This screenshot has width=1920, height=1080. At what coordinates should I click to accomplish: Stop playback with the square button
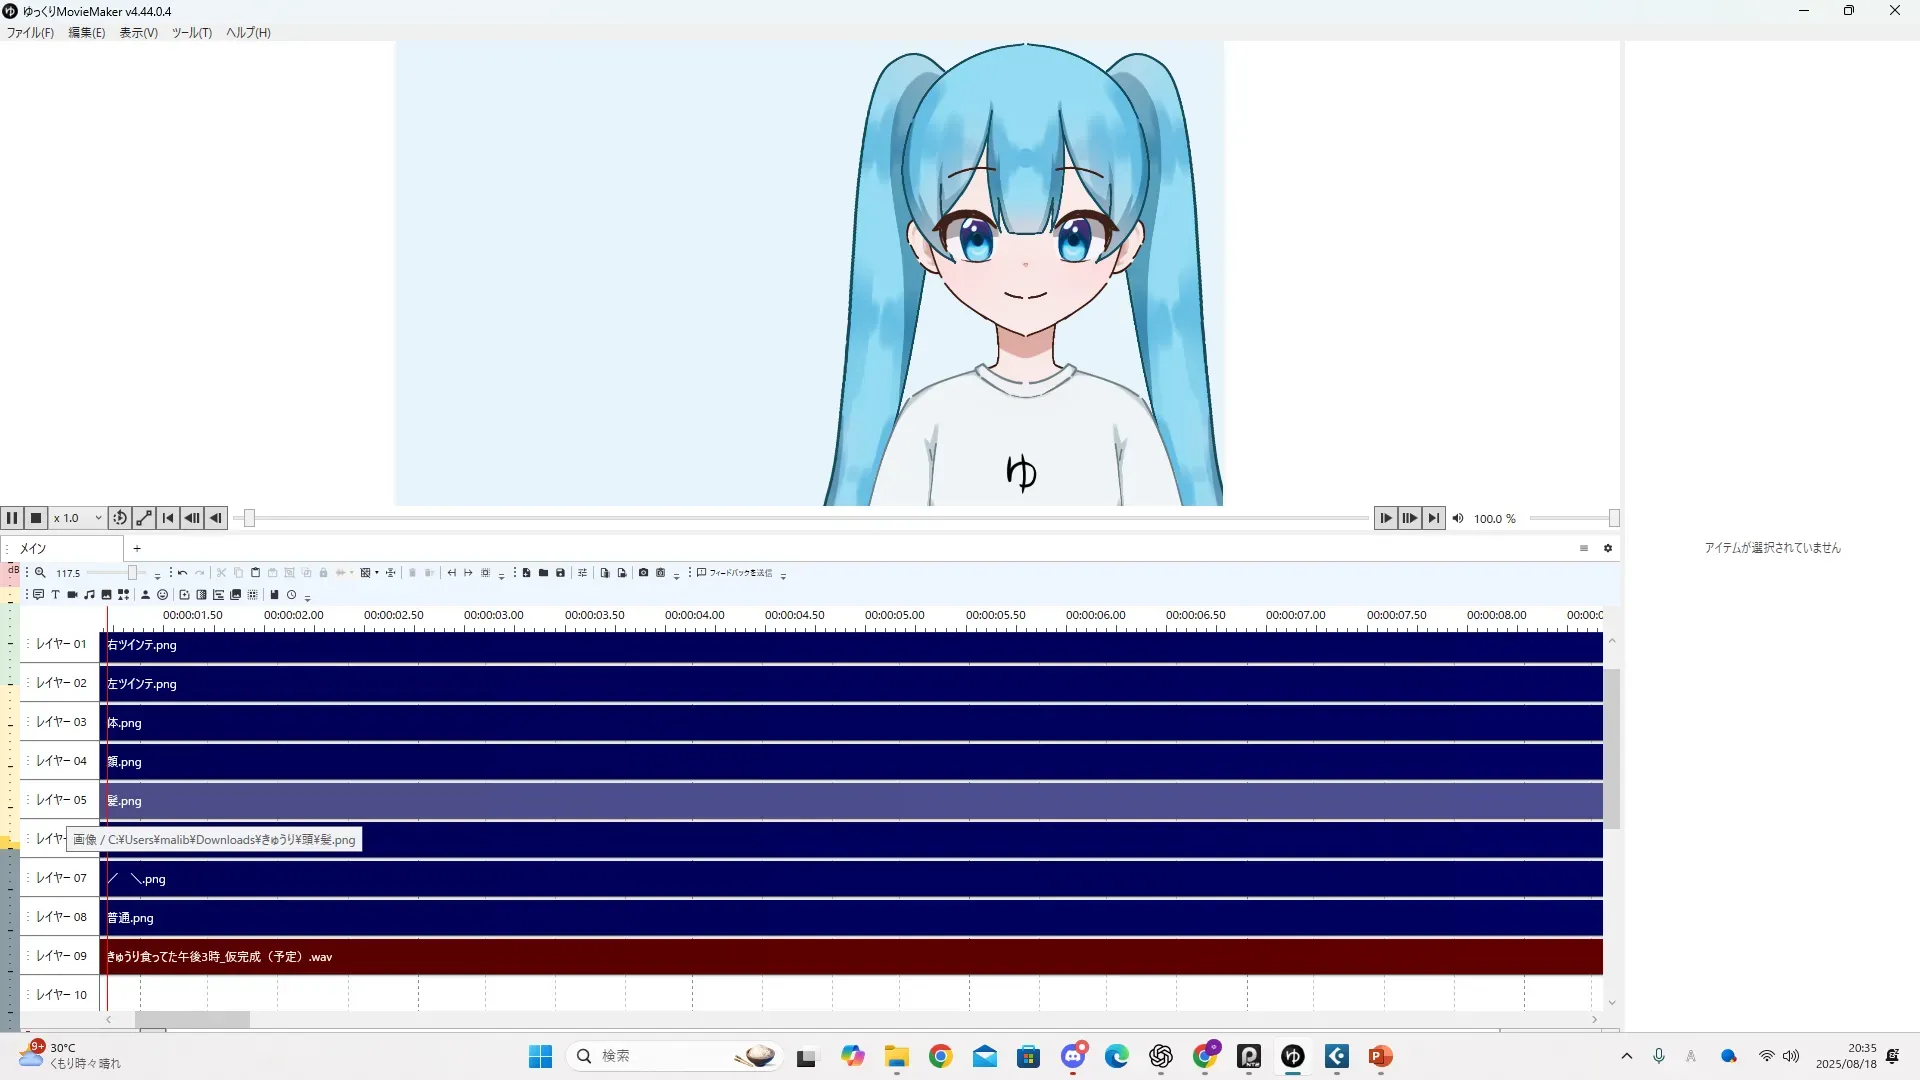coord(36,518)
